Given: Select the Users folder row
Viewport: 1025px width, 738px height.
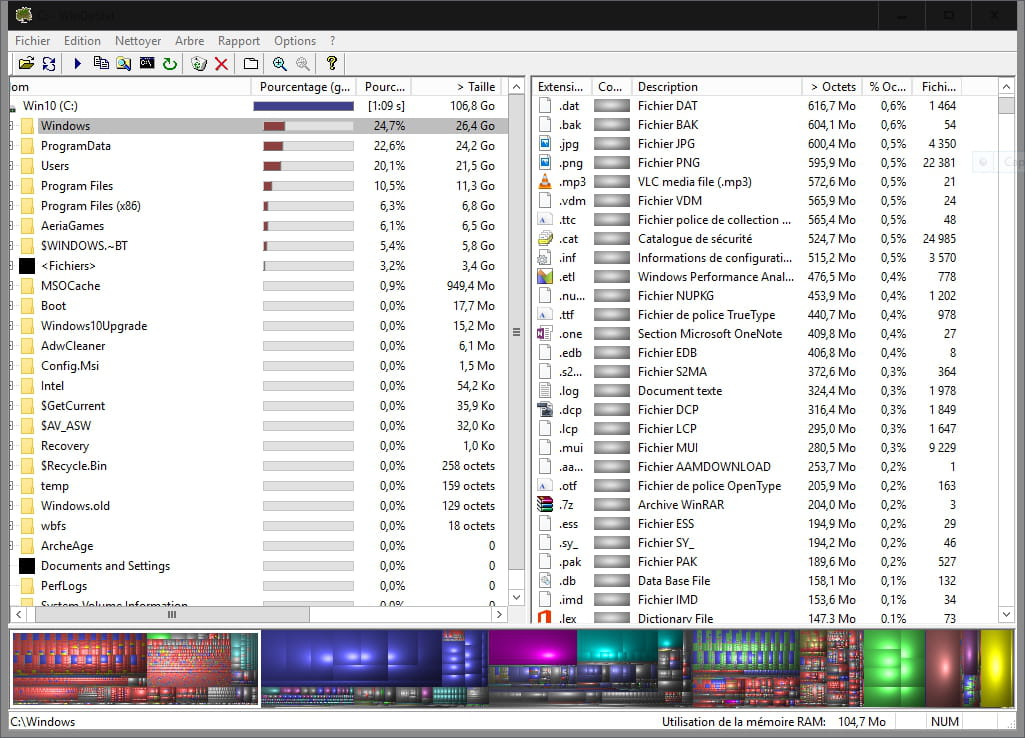Looking at the screenshot, I should pos(258,166).
